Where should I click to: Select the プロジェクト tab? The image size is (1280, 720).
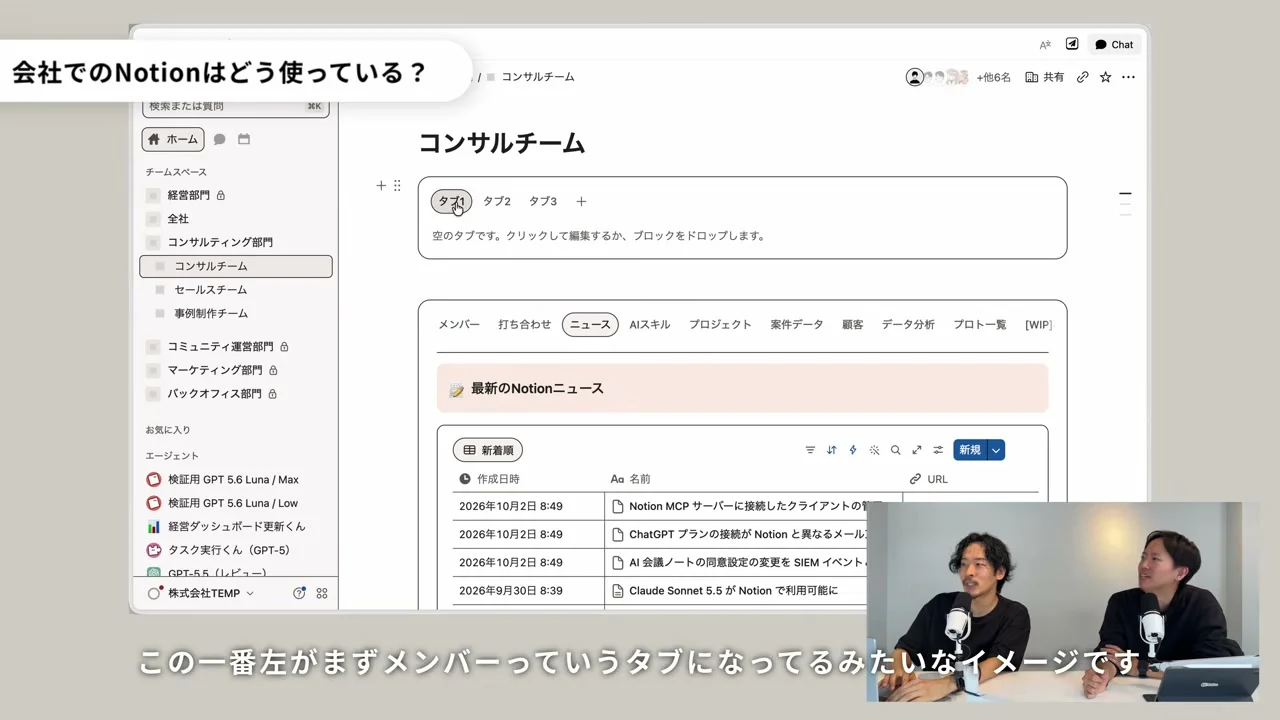[720, 324]
